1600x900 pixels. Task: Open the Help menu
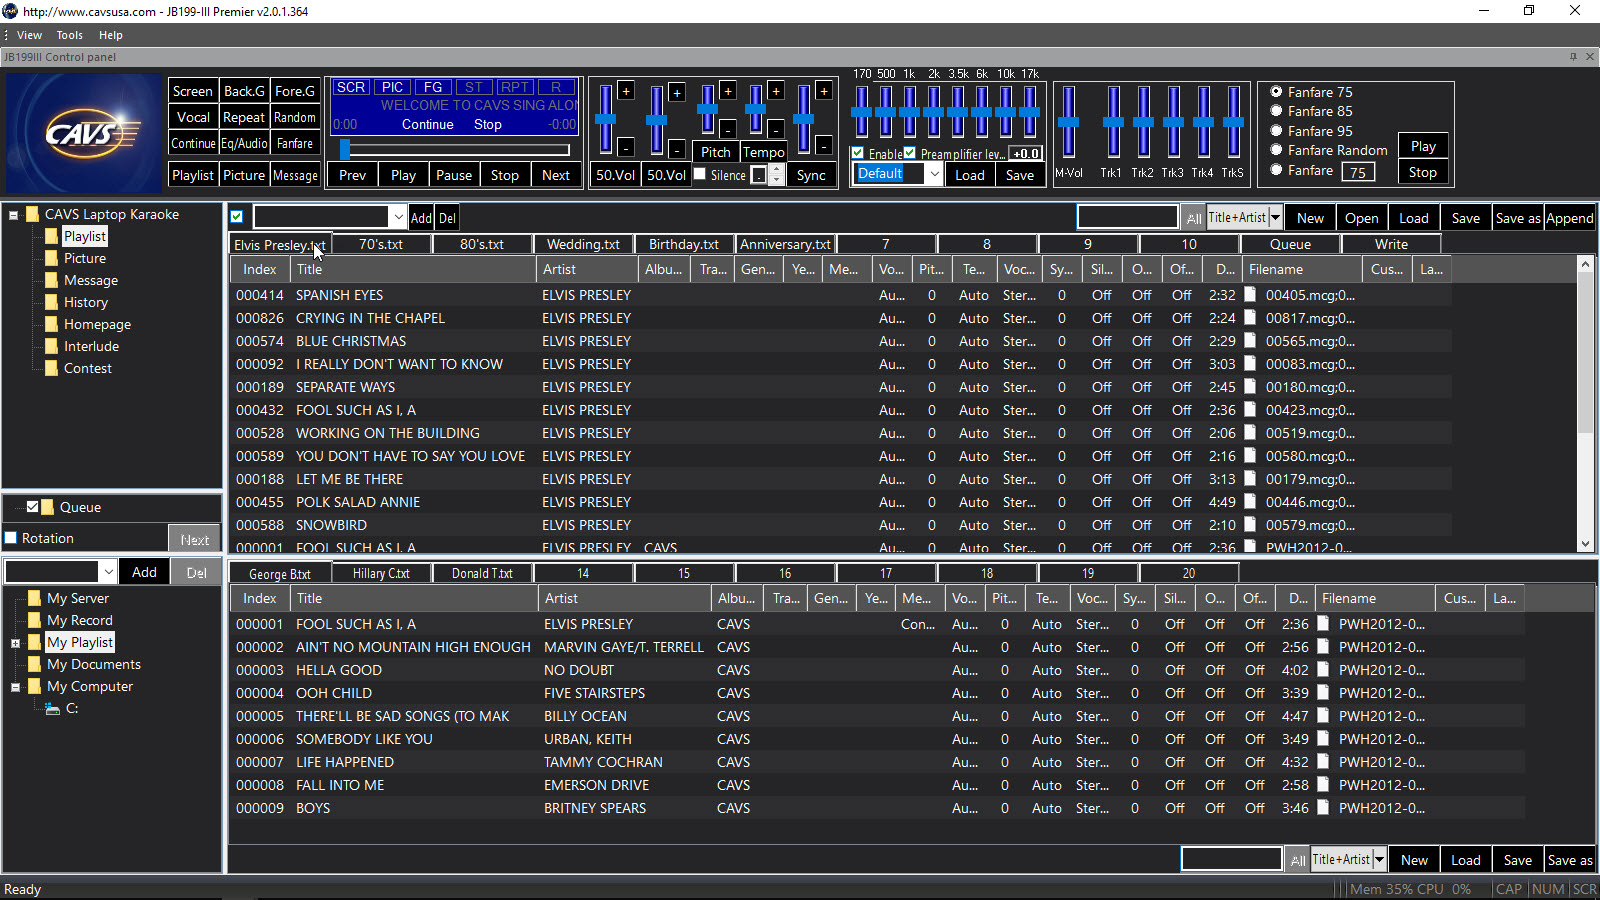tap(110, 35)
